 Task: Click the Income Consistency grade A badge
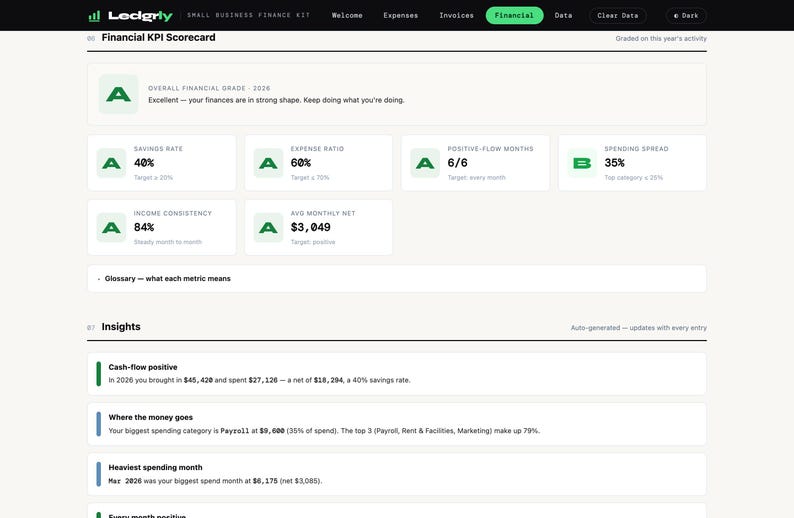click(x=111, y=227)
